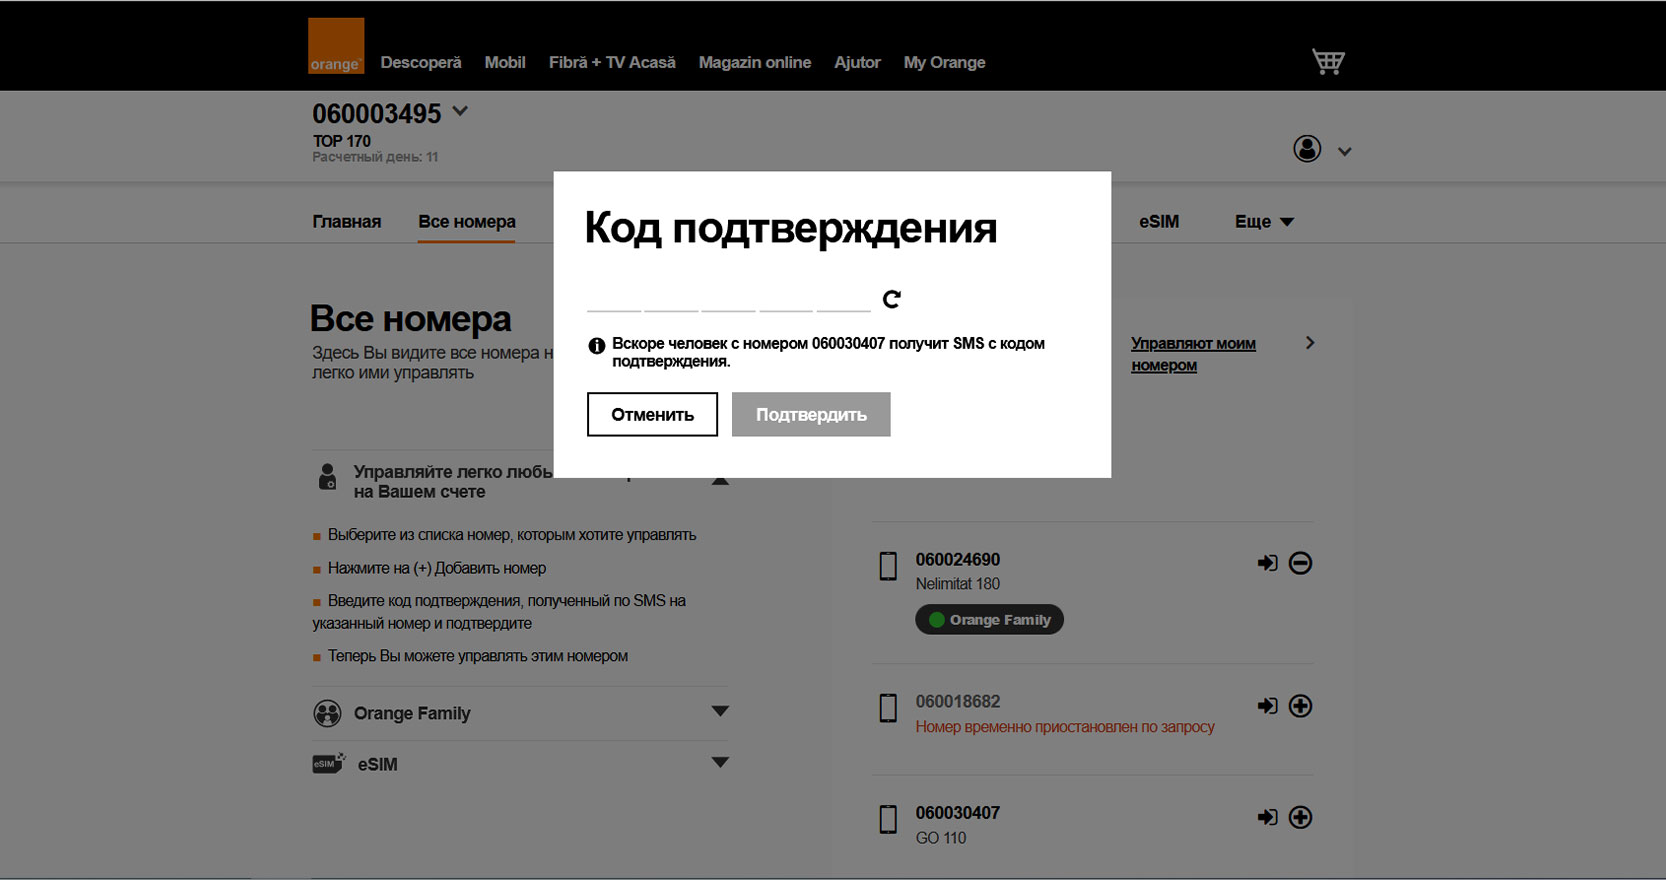
Task: Open the account menu chevron beside profile
Action: [1344, 152]
